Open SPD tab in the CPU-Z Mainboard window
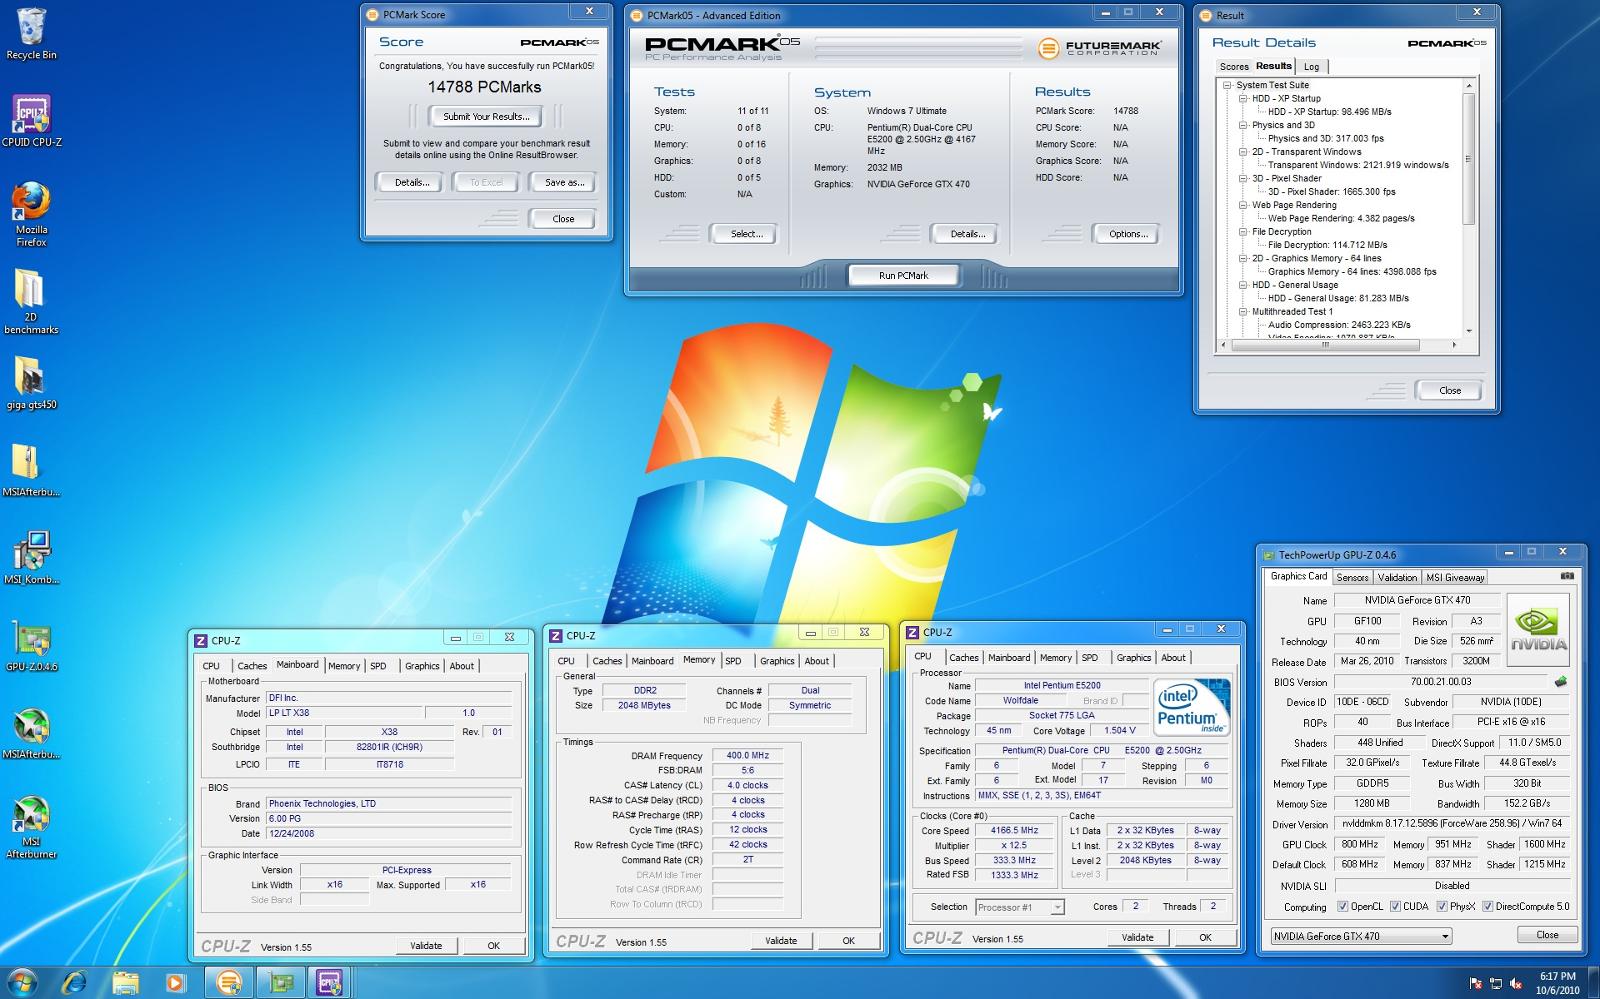Screen dimensions: 1600x999 (x=378, y=666)
